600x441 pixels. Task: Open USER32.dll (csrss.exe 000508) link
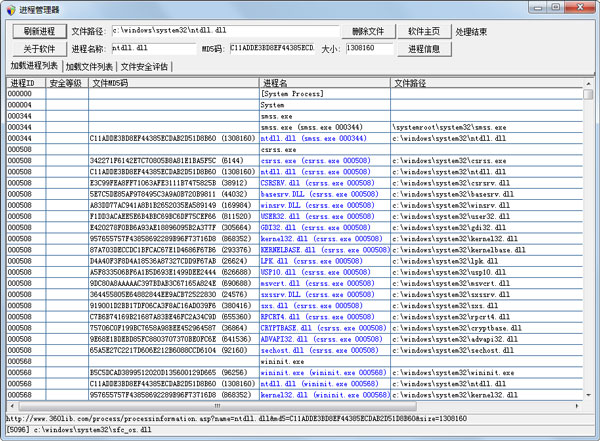click(x=318, y=216)
